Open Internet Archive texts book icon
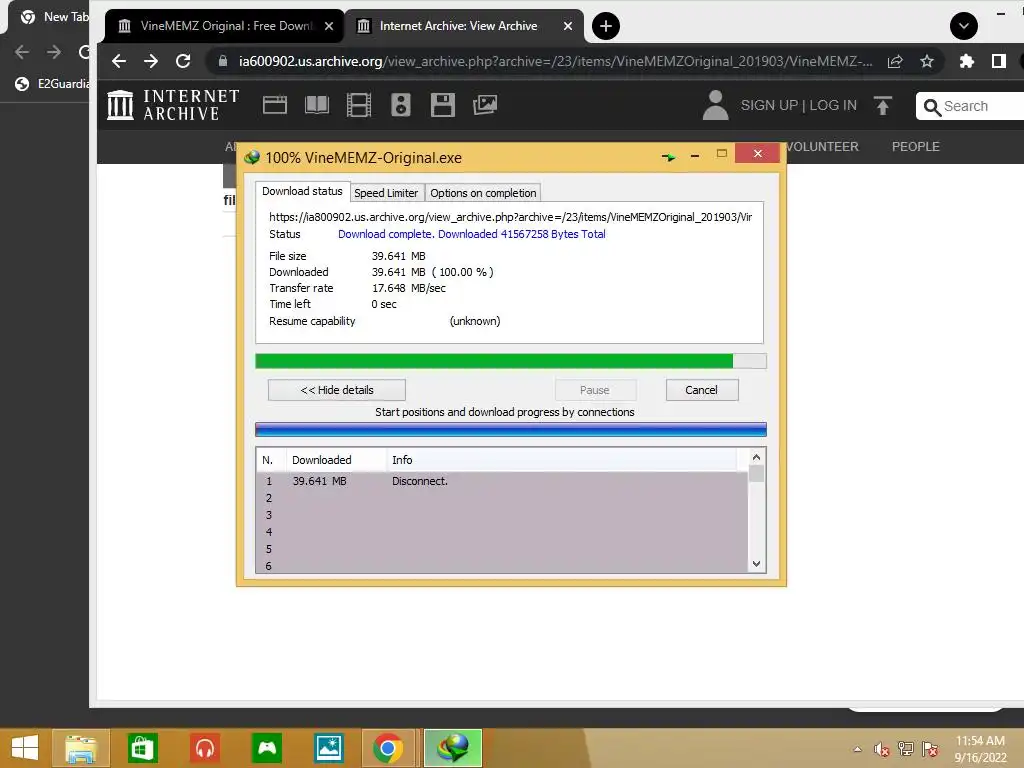This screenshot has height=768, width=1024. (317, 105)
